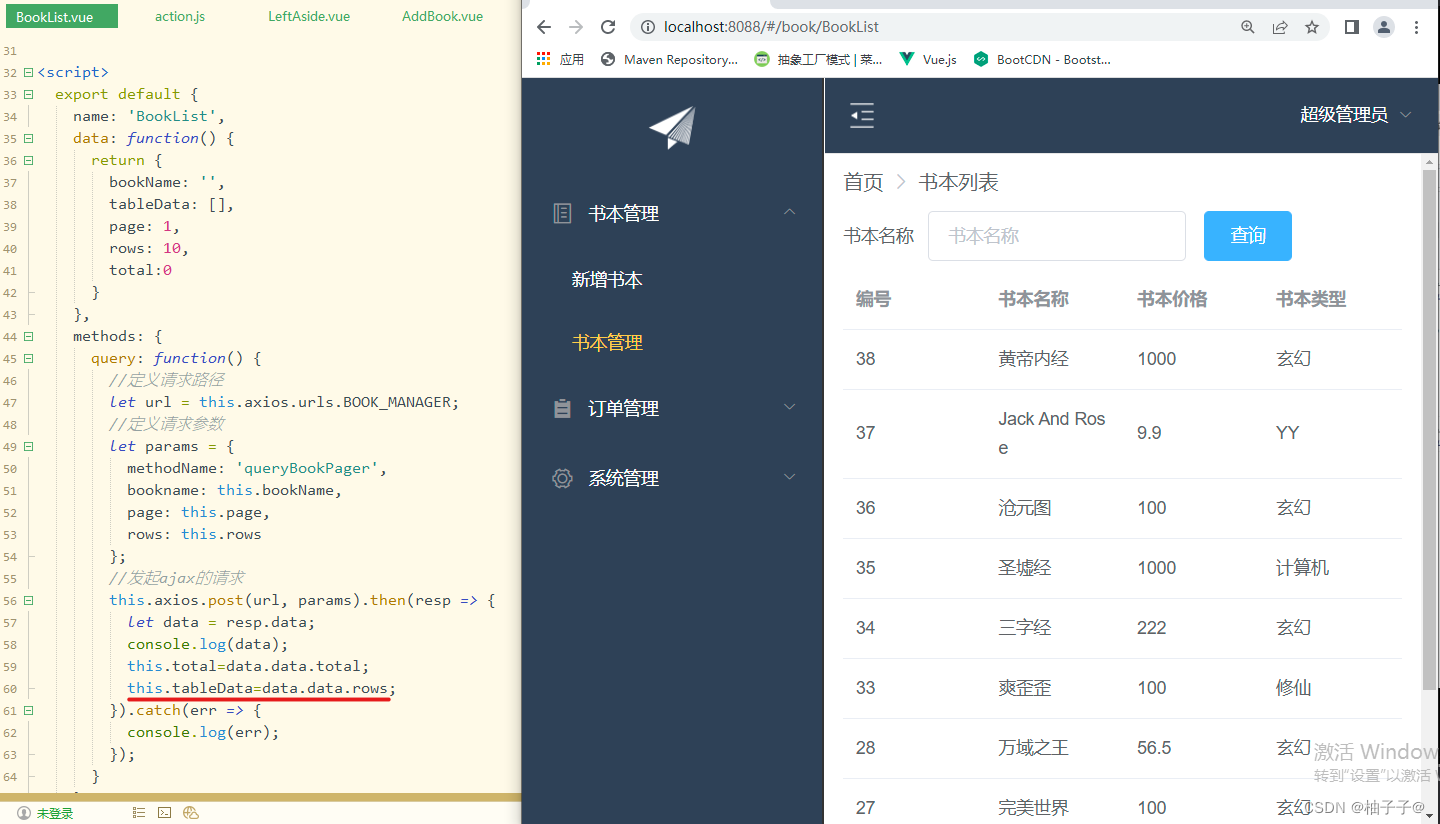
Task: Click the 修仙 type cell
Action: tap(1294, 688)
